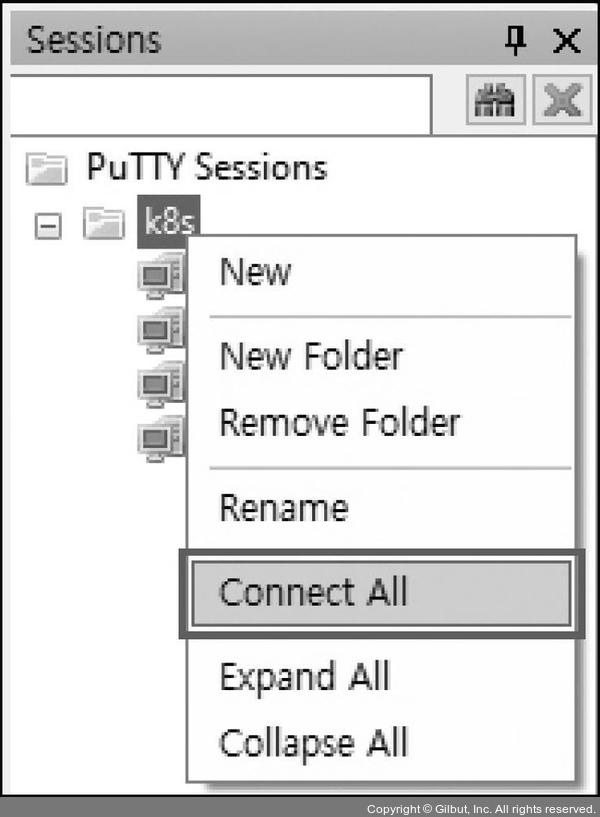
Task: Select Remove Folder menu entry
Action: click(340, 422)
